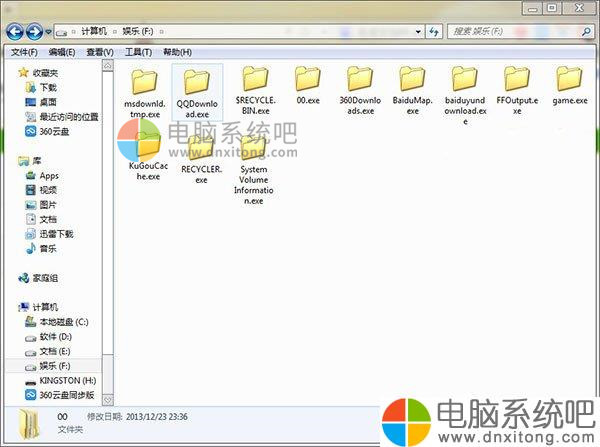Go back using the Back arrow button
The width and height of the screenshot is (600, 447).
click(15, 32)
